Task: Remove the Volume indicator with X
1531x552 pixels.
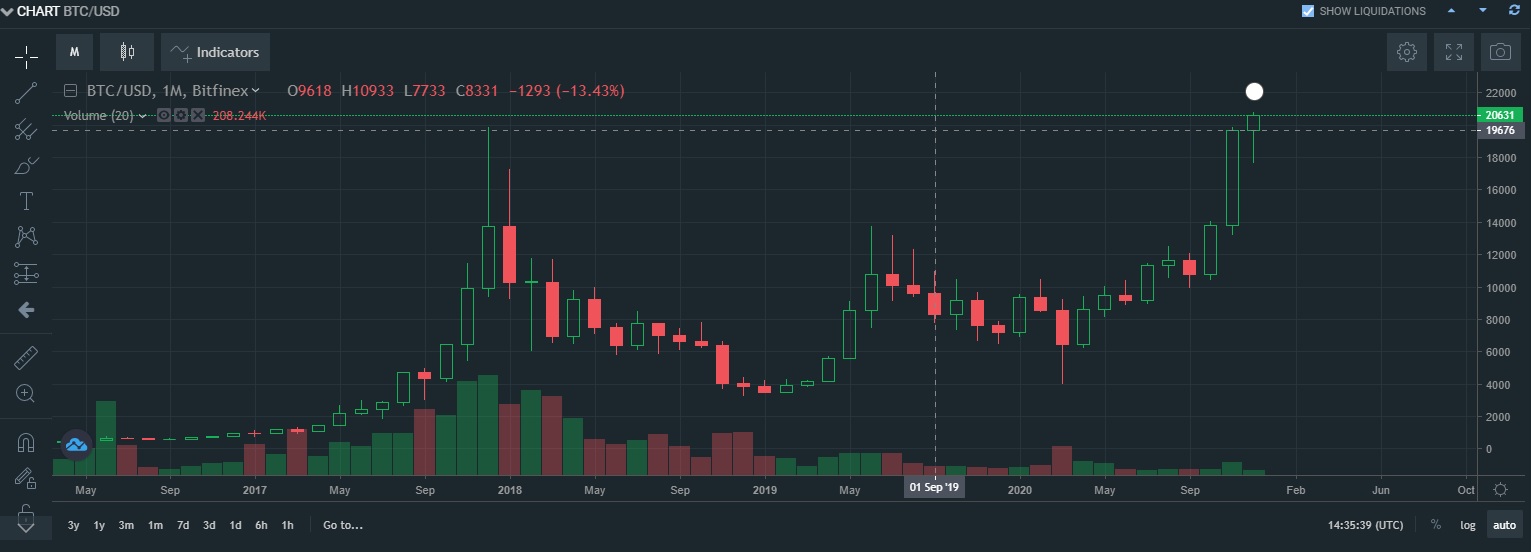Action: click(x=198, y=116)
